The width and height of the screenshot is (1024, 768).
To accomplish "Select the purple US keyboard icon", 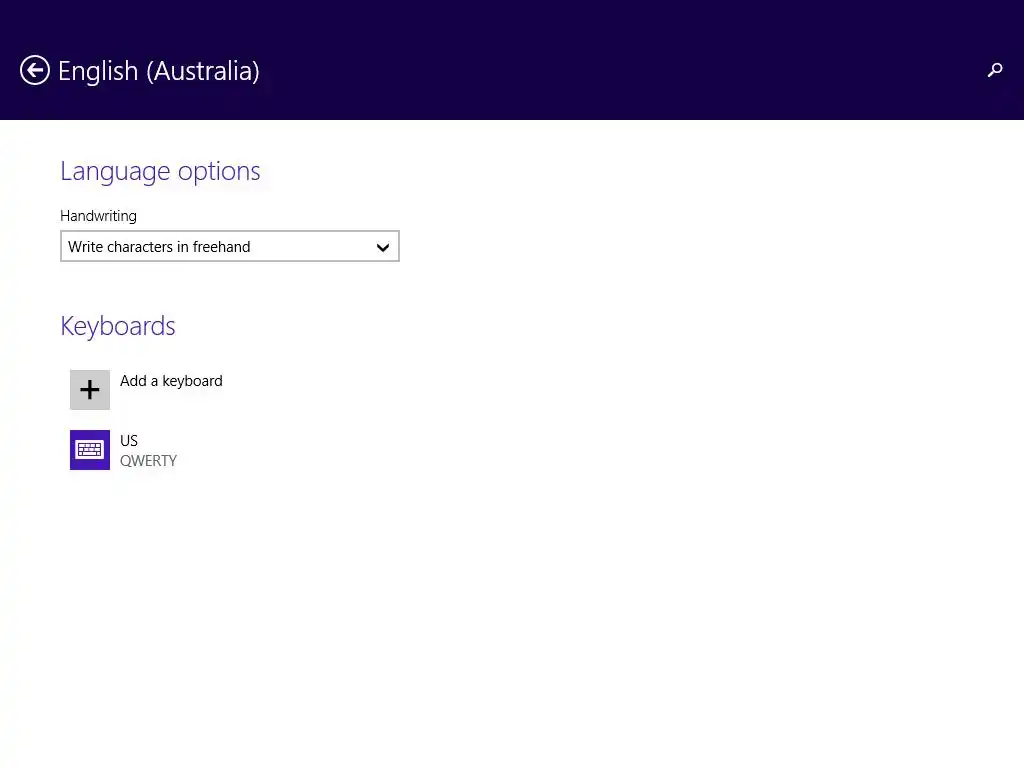I will point(90,450).
